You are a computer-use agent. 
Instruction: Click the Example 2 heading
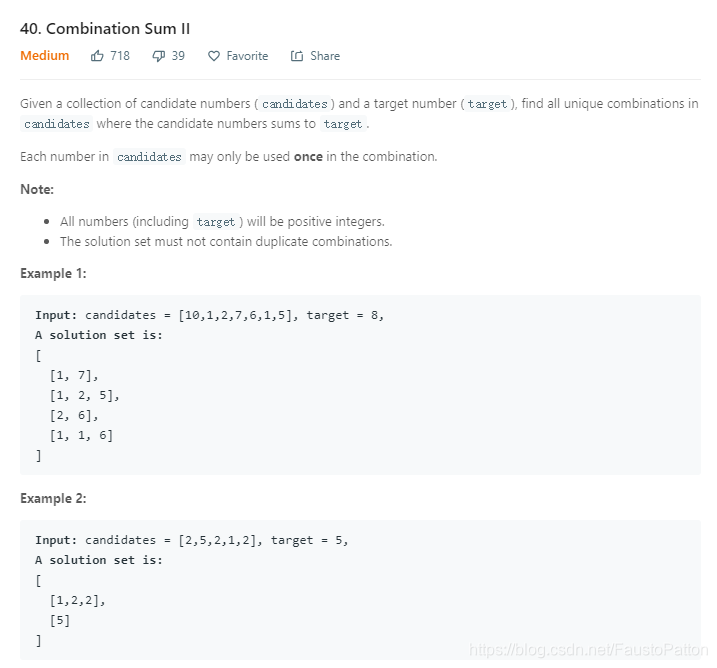click(x=53, y=498)
